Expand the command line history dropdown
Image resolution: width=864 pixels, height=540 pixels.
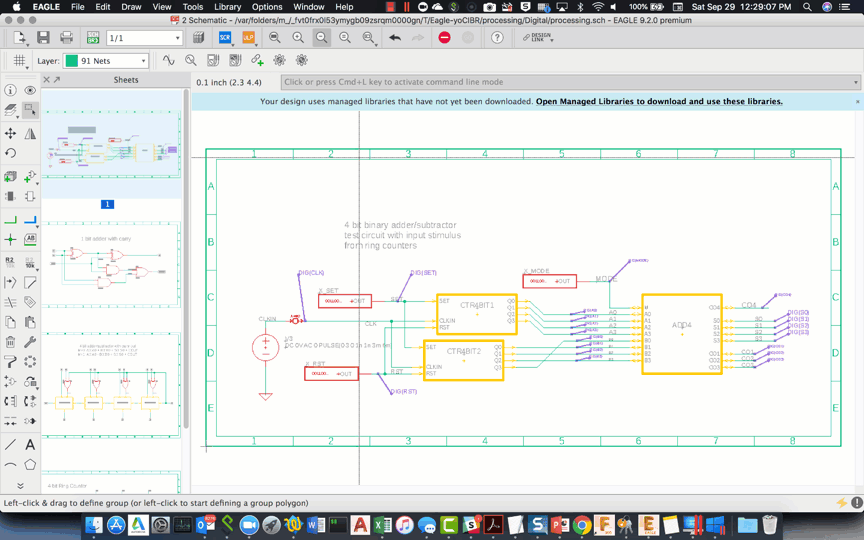(856, 82)
